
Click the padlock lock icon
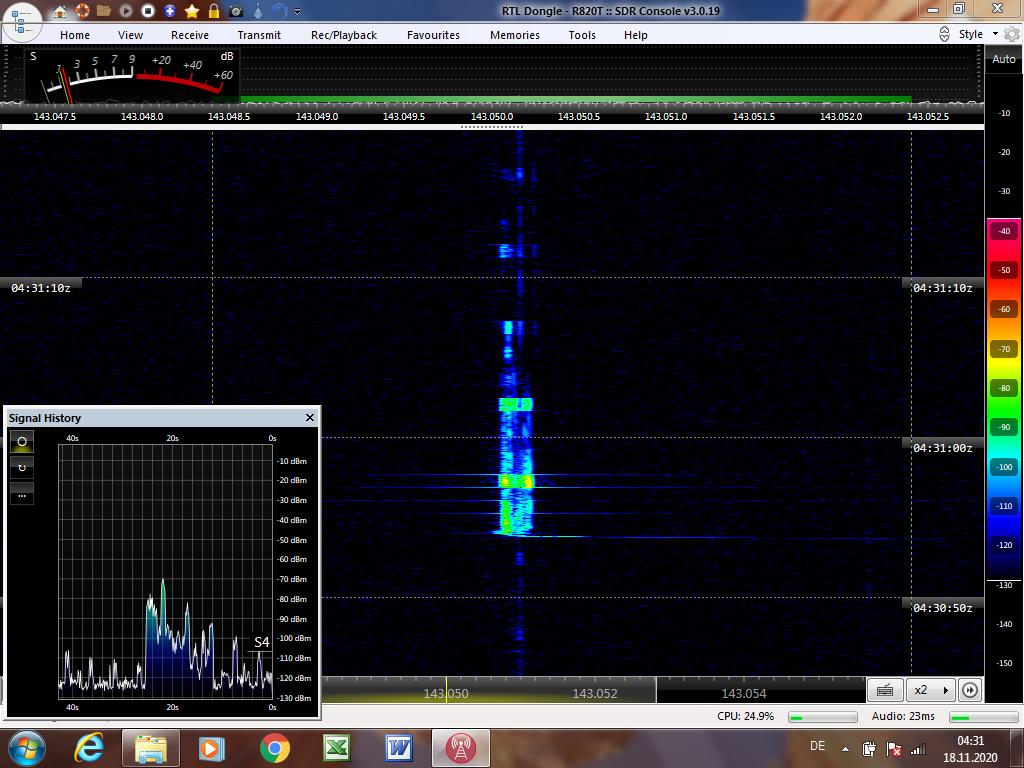point(214,11)
